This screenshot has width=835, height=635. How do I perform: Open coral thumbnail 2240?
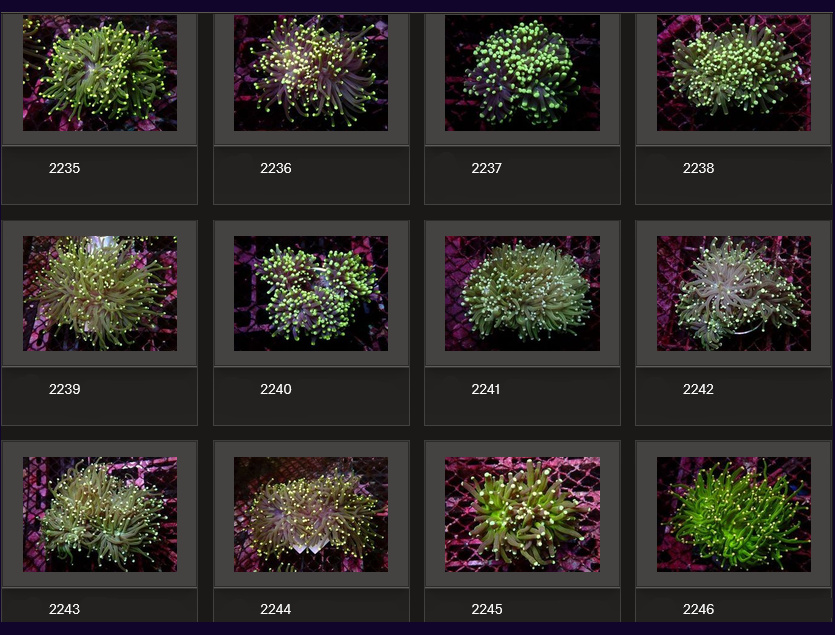310,294
